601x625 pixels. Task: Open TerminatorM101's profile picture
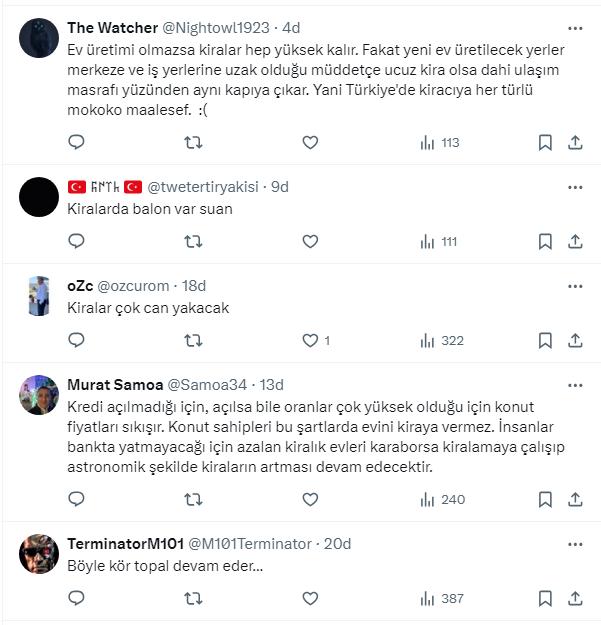coord(39,554)
